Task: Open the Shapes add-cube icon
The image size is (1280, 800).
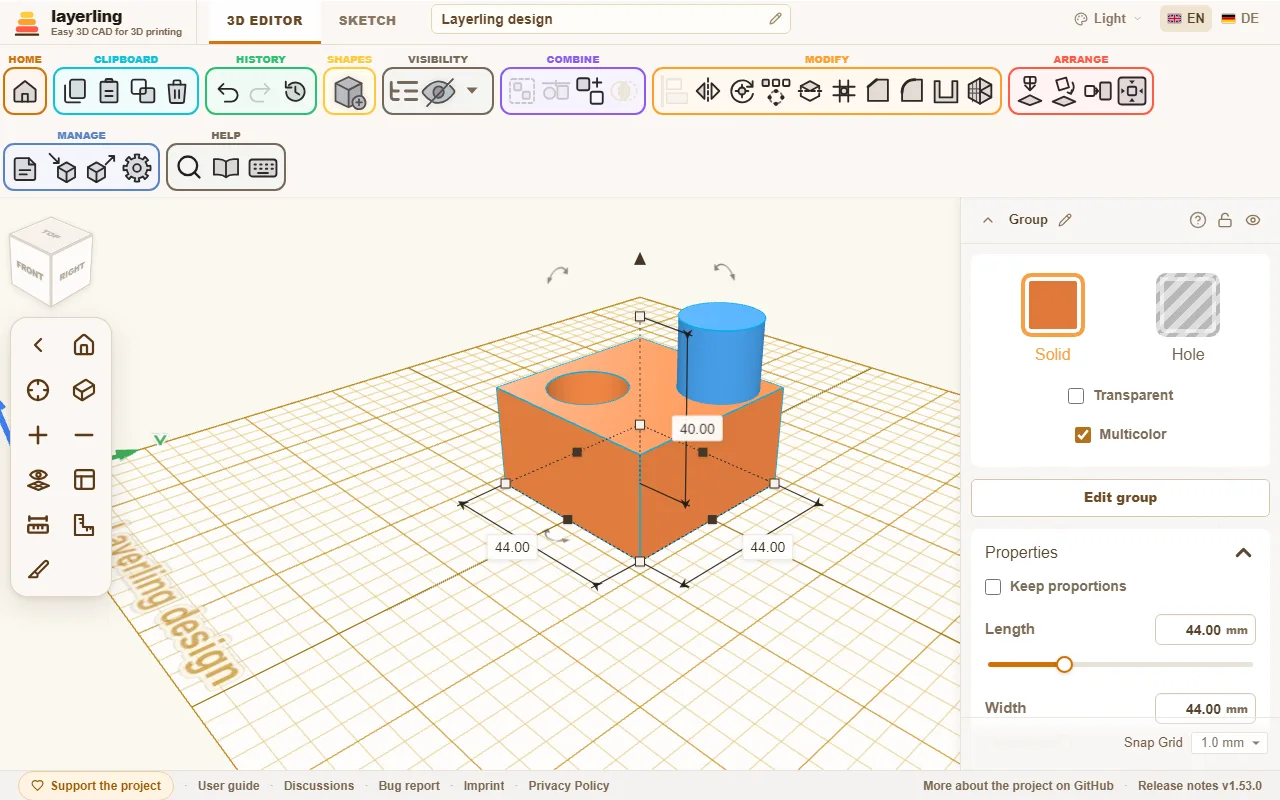Action: 349,92
